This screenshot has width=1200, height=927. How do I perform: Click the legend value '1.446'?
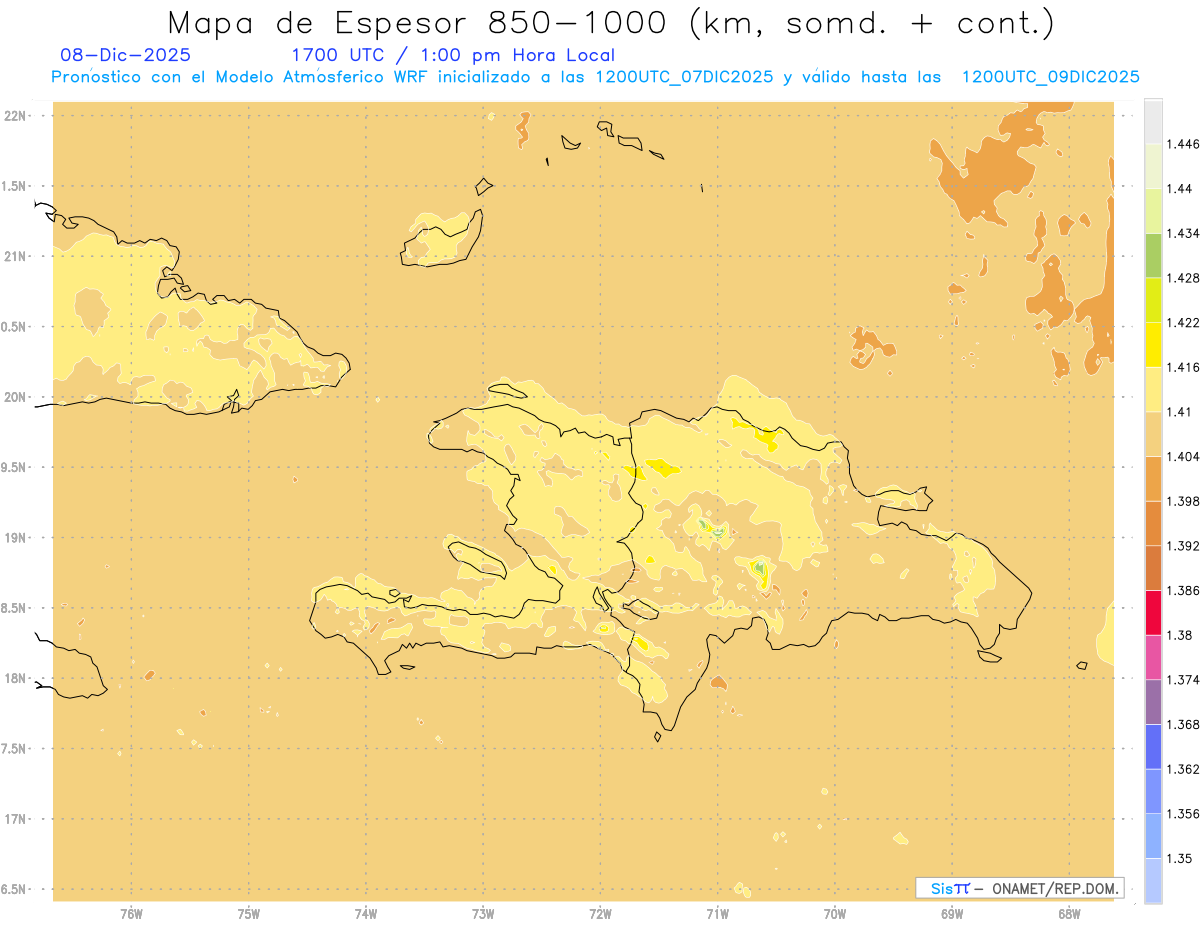tap(1183, 144)
